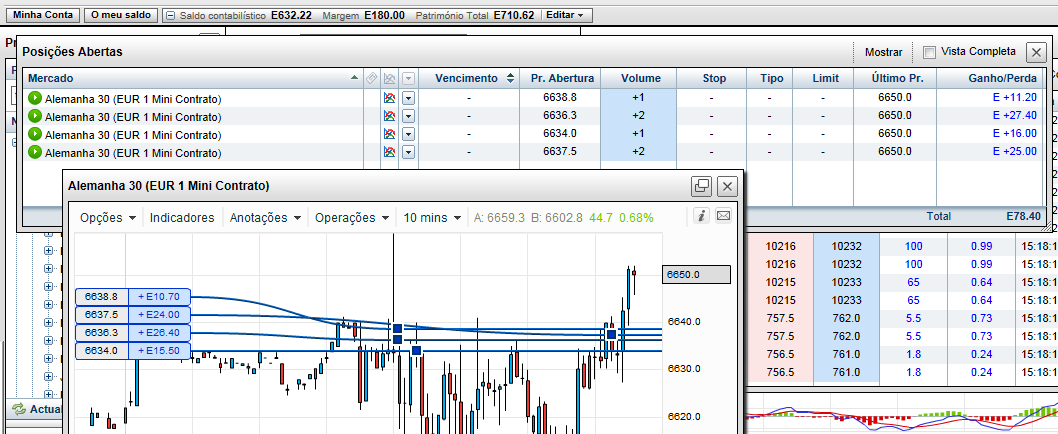Click the gain value E +25.00
1058x434 pixels.
[1015, 152]
